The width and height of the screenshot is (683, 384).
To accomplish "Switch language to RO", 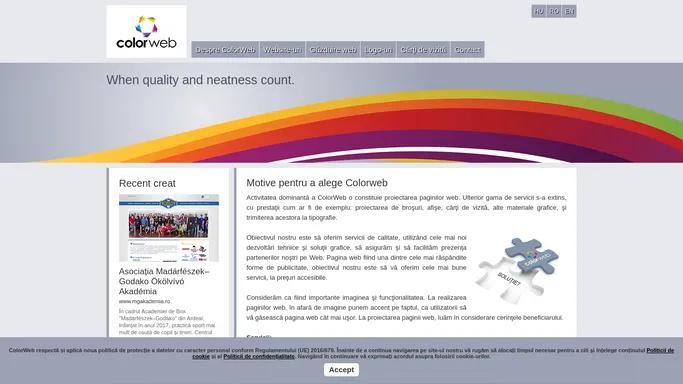I will pyautogui.click(x=554, y=11).
